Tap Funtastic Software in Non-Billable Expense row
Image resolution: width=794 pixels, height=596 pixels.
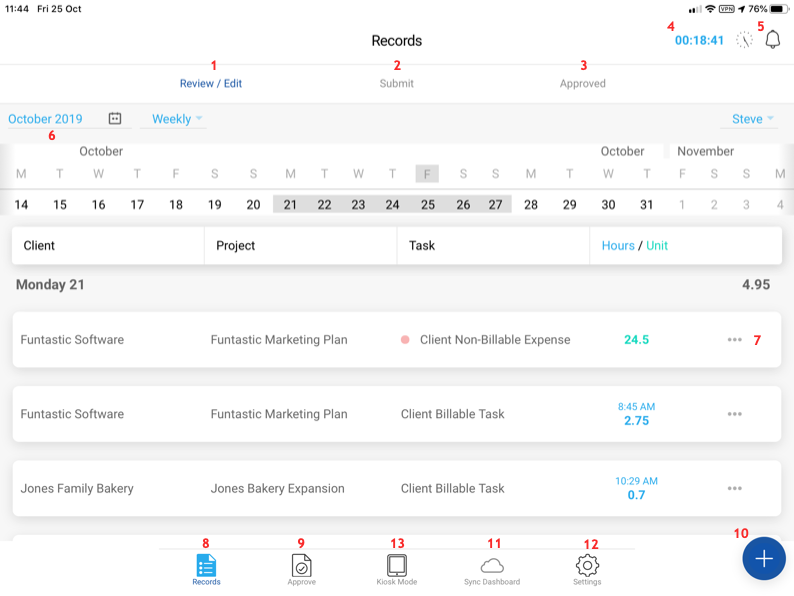(x=72, y=339)
